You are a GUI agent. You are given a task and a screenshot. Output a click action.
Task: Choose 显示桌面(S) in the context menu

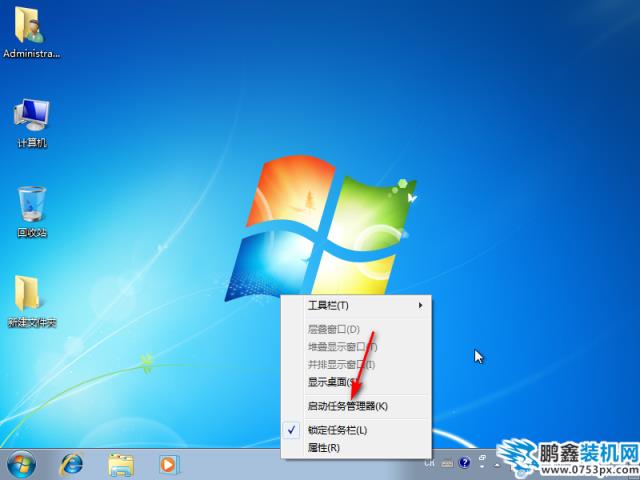tap(356, 382)
